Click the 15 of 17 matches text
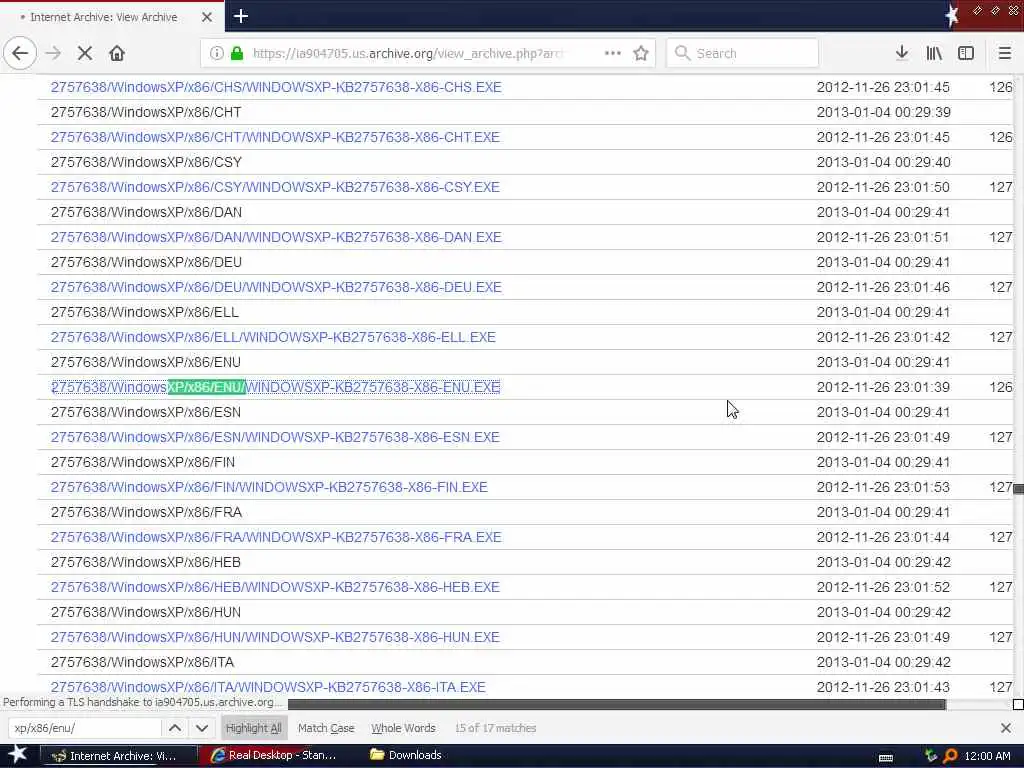The image size is (1024, 768). pyautogui.click(x=495, y=728)
